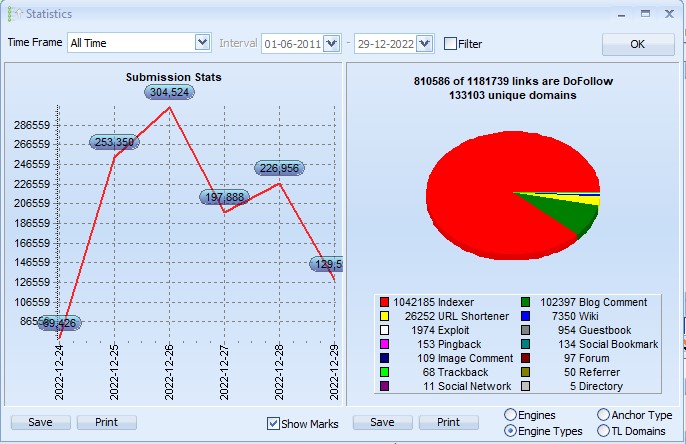
Task: Click the blue Wiki legend swatch
Action: (525, 316)
